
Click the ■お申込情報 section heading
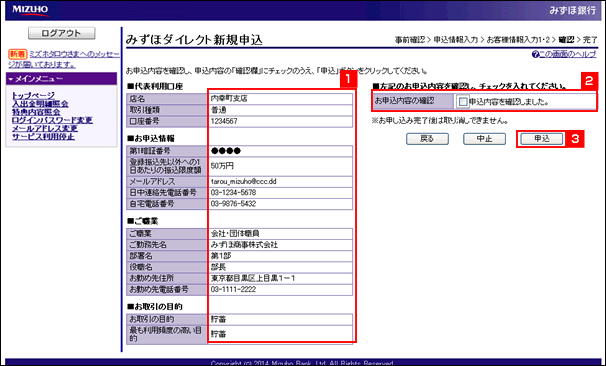click(x=151, y=138)
